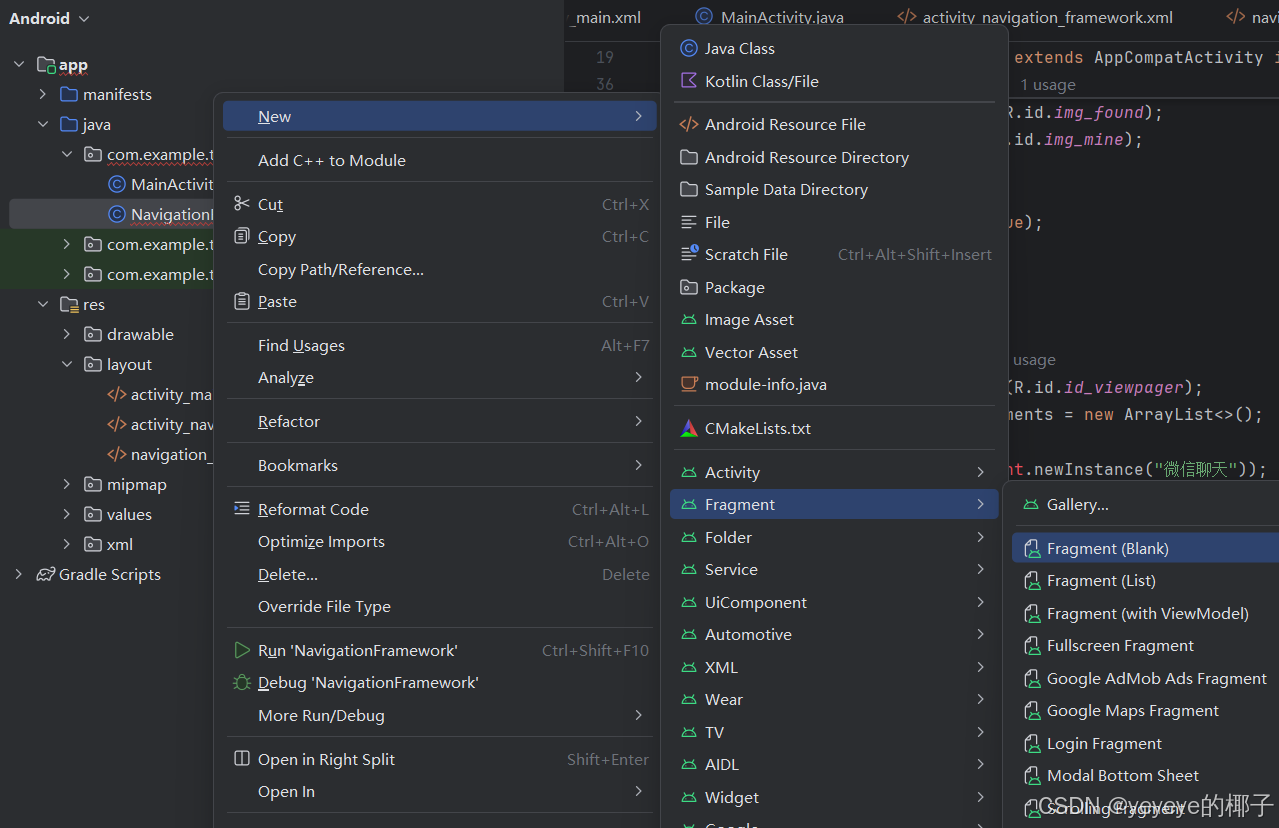Expand the mipmap folder
The height and width of the screenshot is (828, 1279).
click(x=67, y=484)
